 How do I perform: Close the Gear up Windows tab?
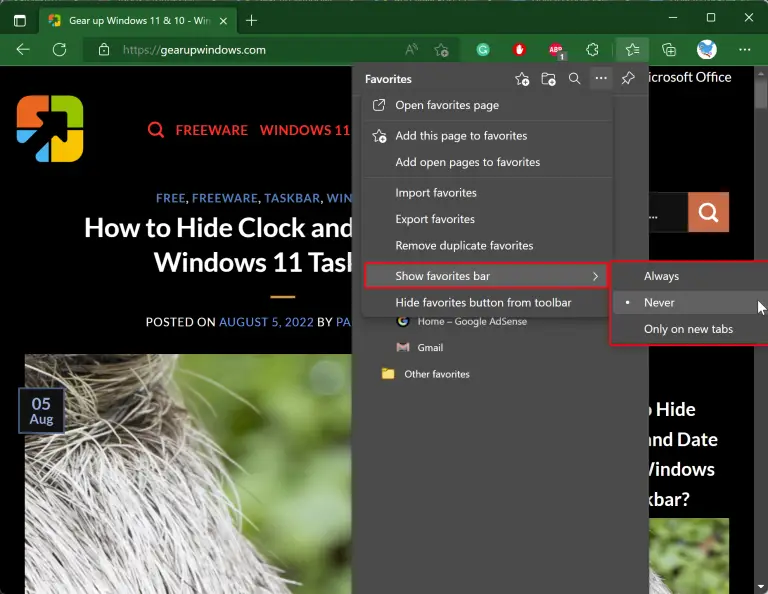click(x=223, y=21)
